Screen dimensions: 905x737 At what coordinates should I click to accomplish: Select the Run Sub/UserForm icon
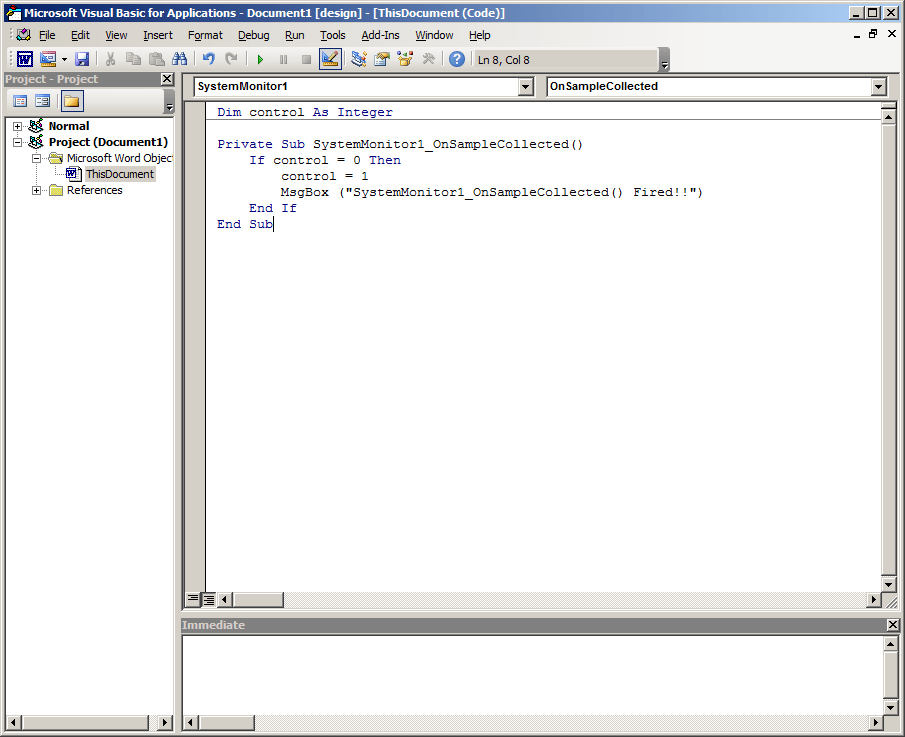260,58
